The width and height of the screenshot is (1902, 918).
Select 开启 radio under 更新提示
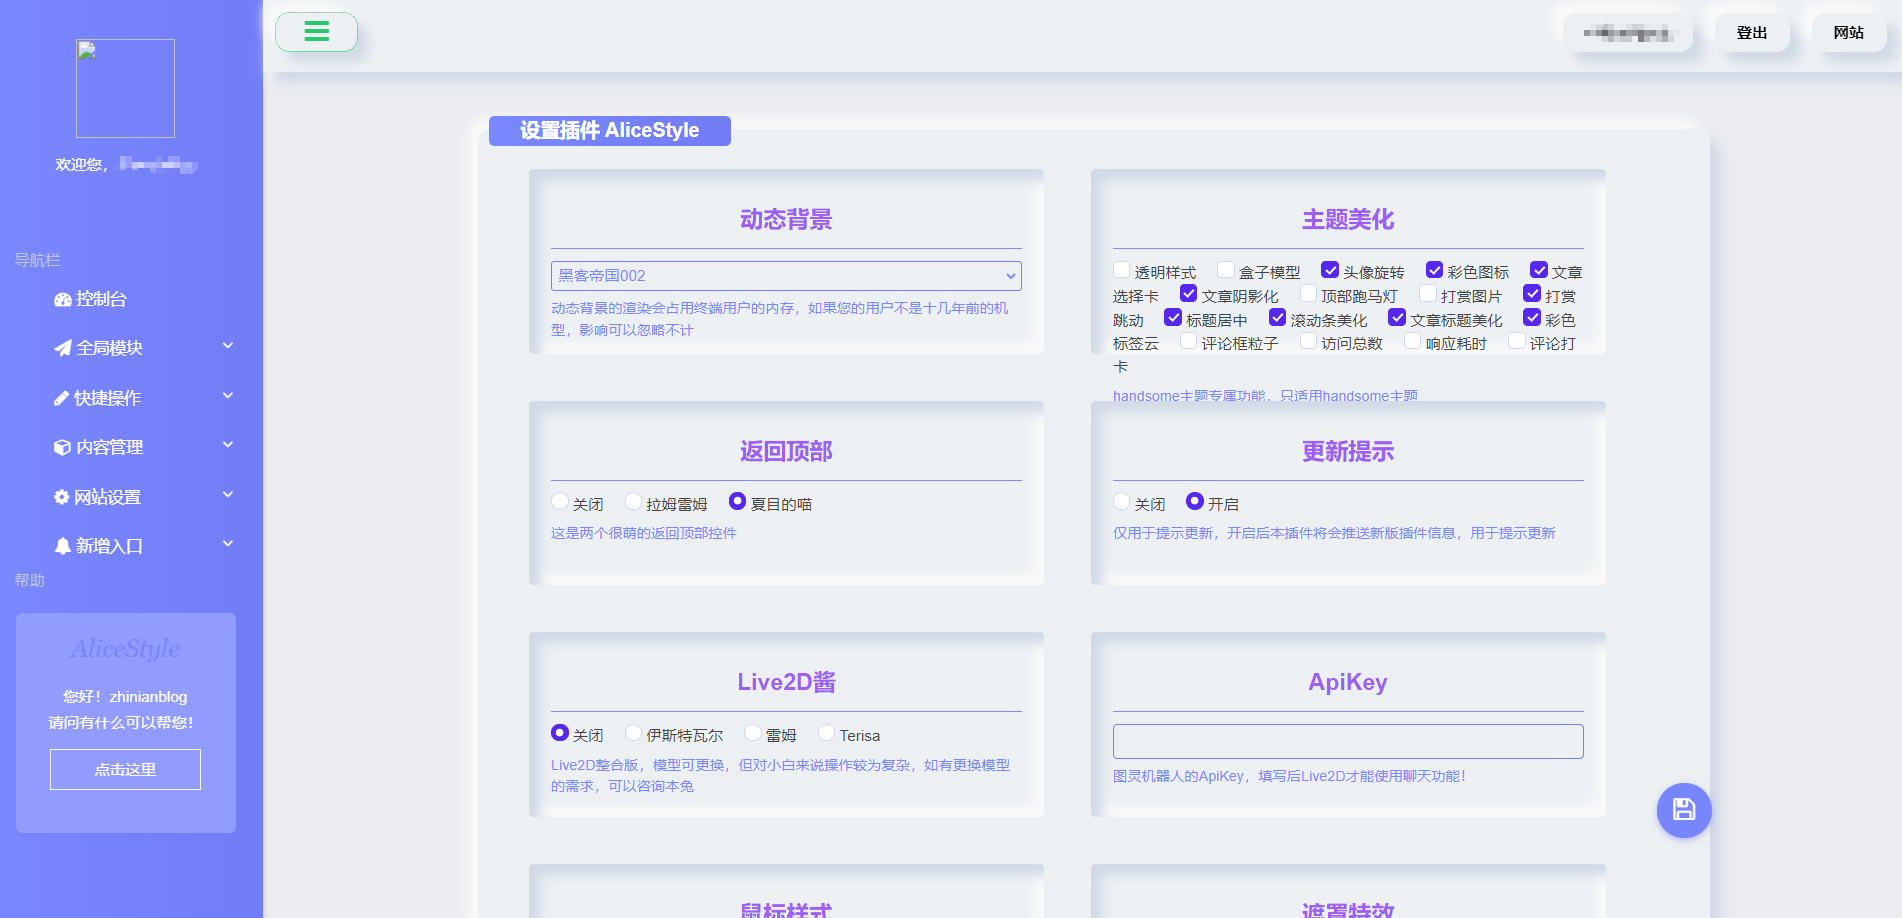pos(1195,501)
